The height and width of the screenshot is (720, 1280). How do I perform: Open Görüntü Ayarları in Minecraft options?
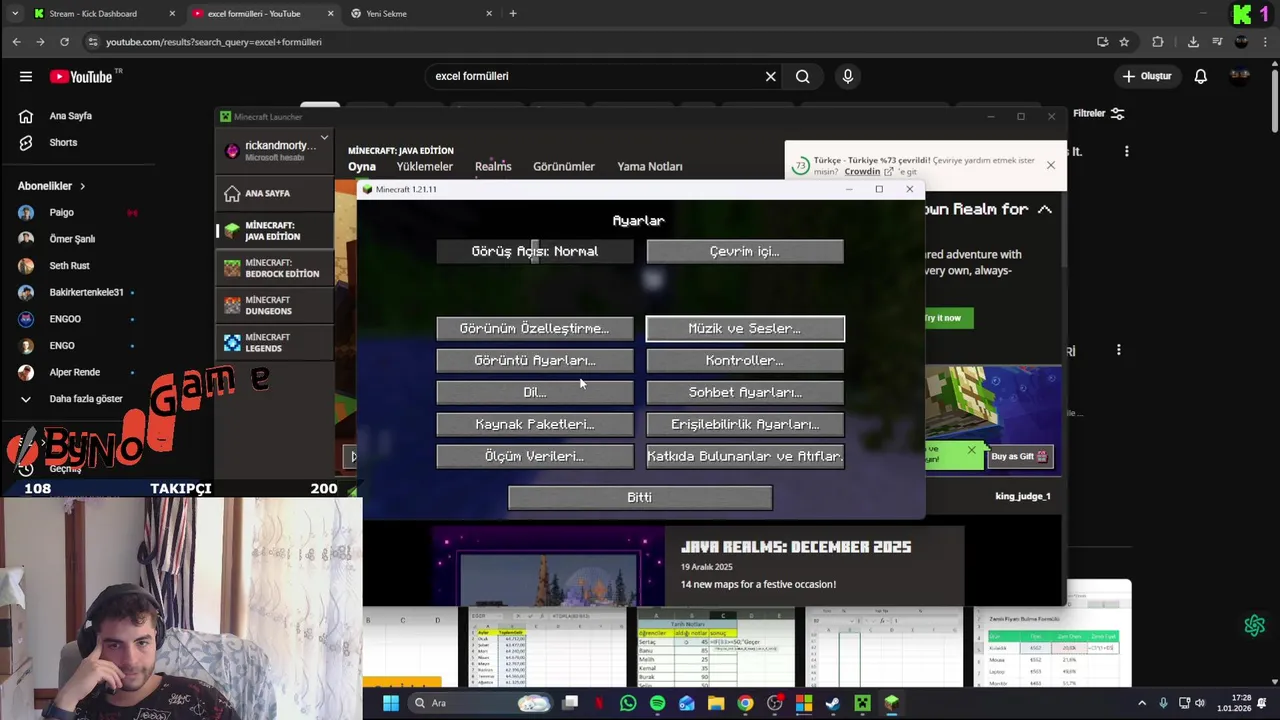535,360
